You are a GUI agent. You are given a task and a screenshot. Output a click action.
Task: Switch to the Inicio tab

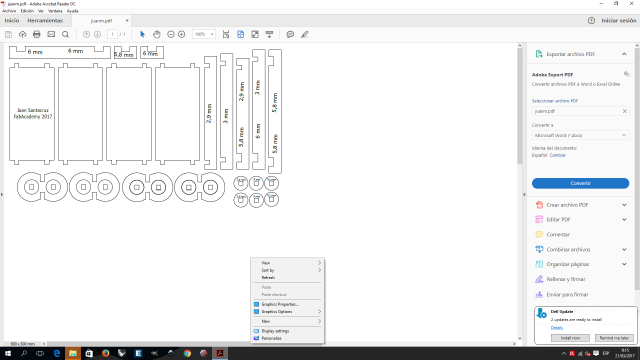click(12, 20)
